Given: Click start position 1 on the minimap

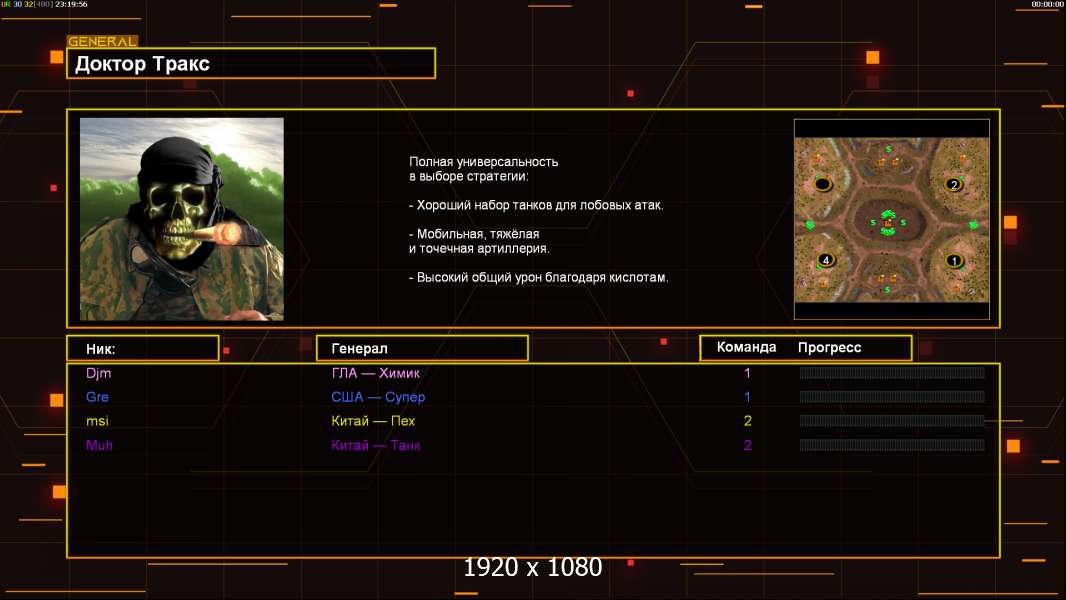Looking at the screenshot, I should (954, 261).
